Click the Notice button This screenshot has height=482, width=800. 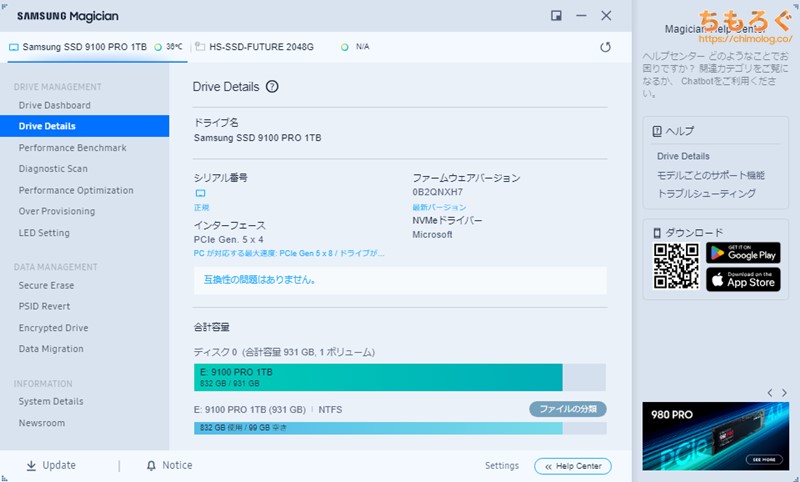(x=169, y=465)
